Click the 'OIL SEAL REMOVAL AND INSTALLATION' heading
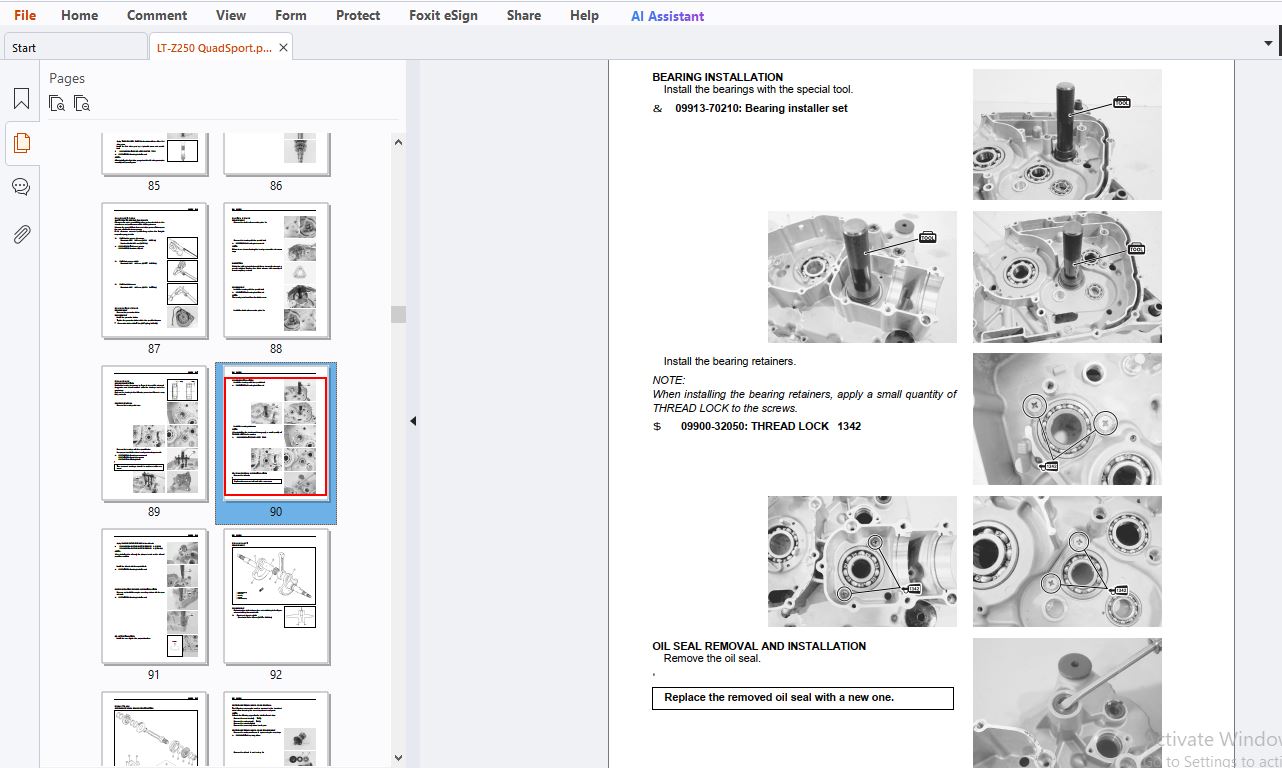Viewport: 1282px width, 768px height. [759, 646]
